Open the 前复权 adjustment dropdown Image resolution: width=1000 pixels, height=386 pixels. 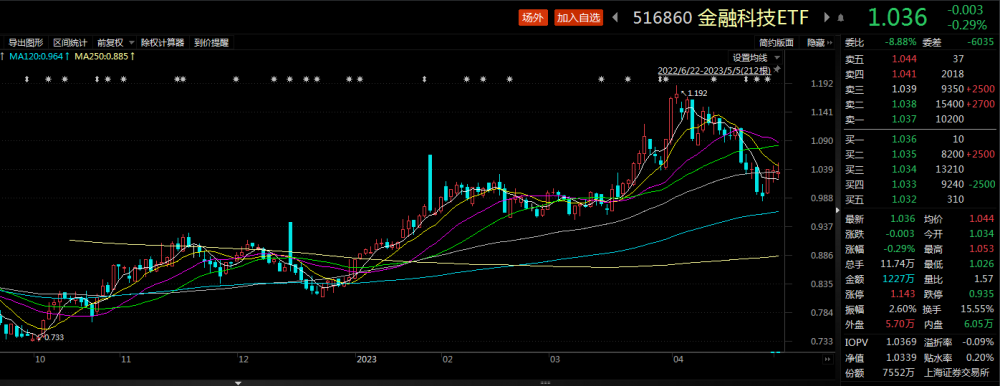point(115,43)
